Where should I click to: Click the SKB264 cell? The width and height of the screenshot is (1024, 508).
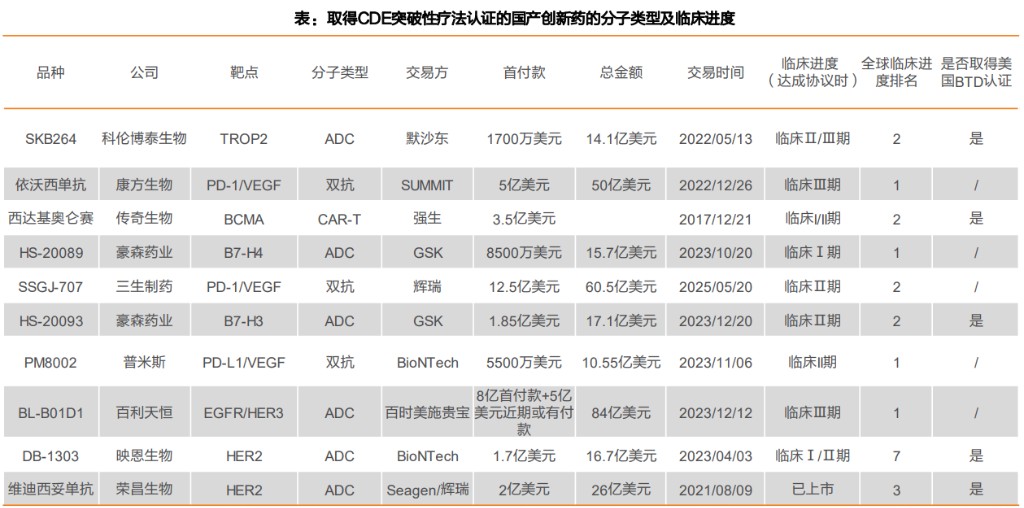coord(51,139)
